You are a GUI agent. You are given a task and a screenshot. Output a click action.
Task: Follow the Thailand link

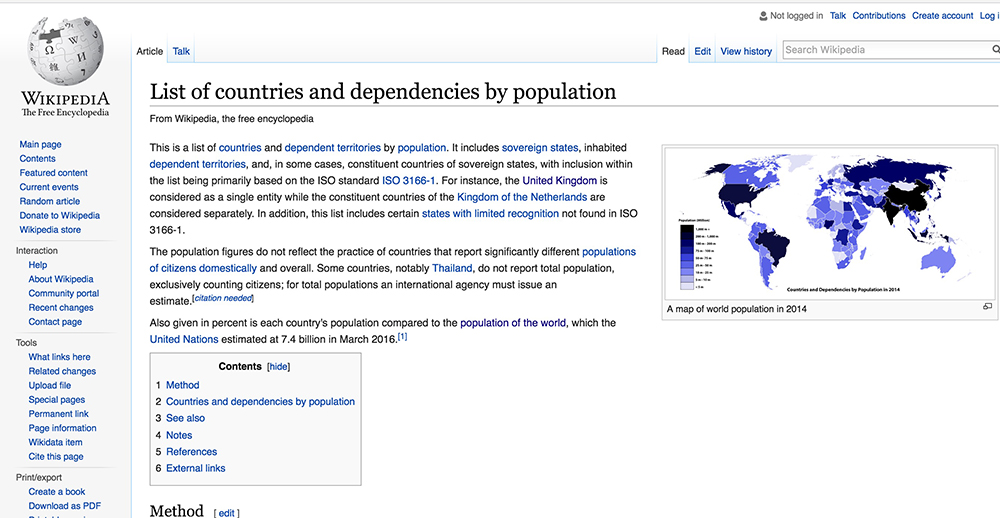(452, 269)
